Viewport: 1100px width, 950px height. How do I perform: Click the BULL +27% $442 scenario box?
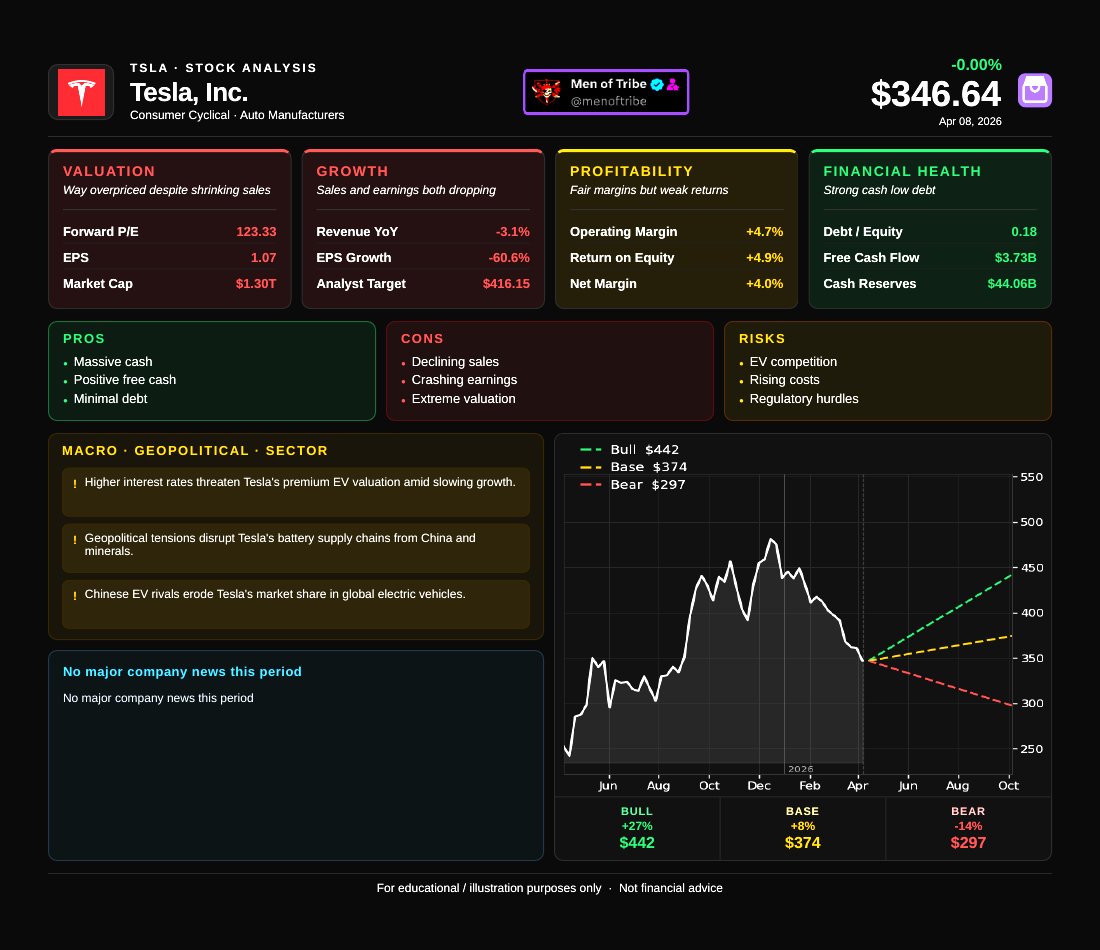click(637, 829)
